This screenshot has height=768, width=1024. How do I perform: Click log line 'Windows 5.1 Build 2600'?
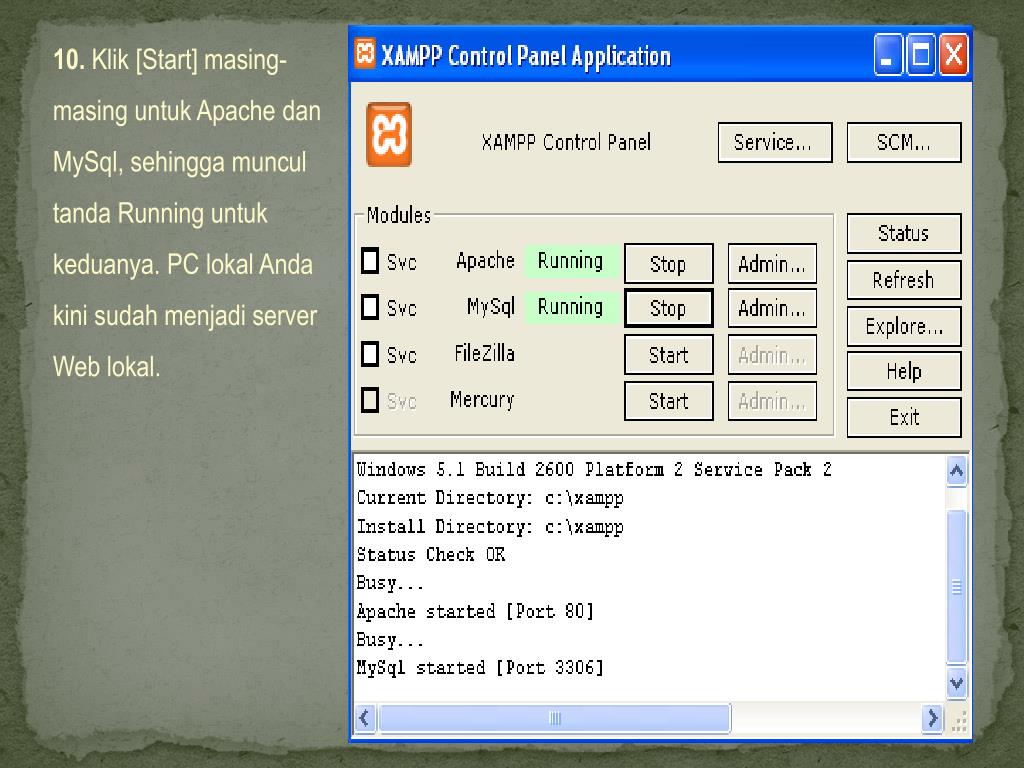pos(466,470)
